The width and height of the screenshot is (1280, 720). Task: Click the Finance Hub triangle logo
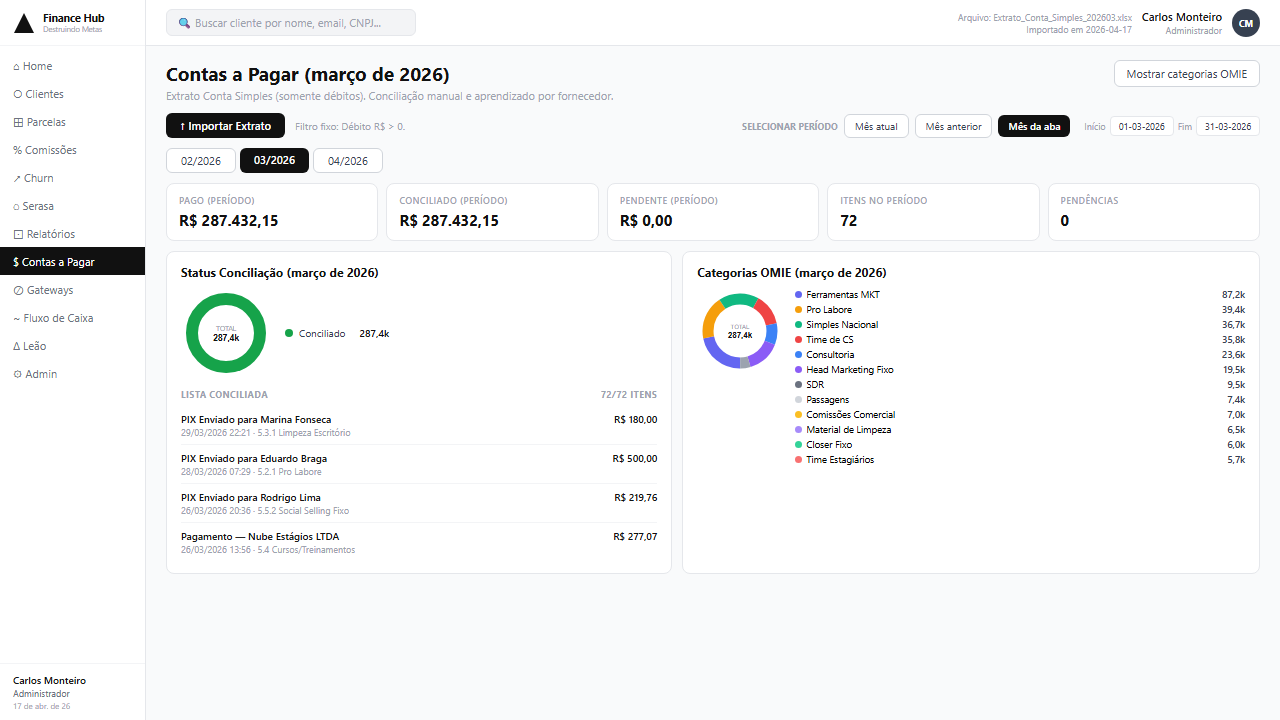tap(24, 23)
